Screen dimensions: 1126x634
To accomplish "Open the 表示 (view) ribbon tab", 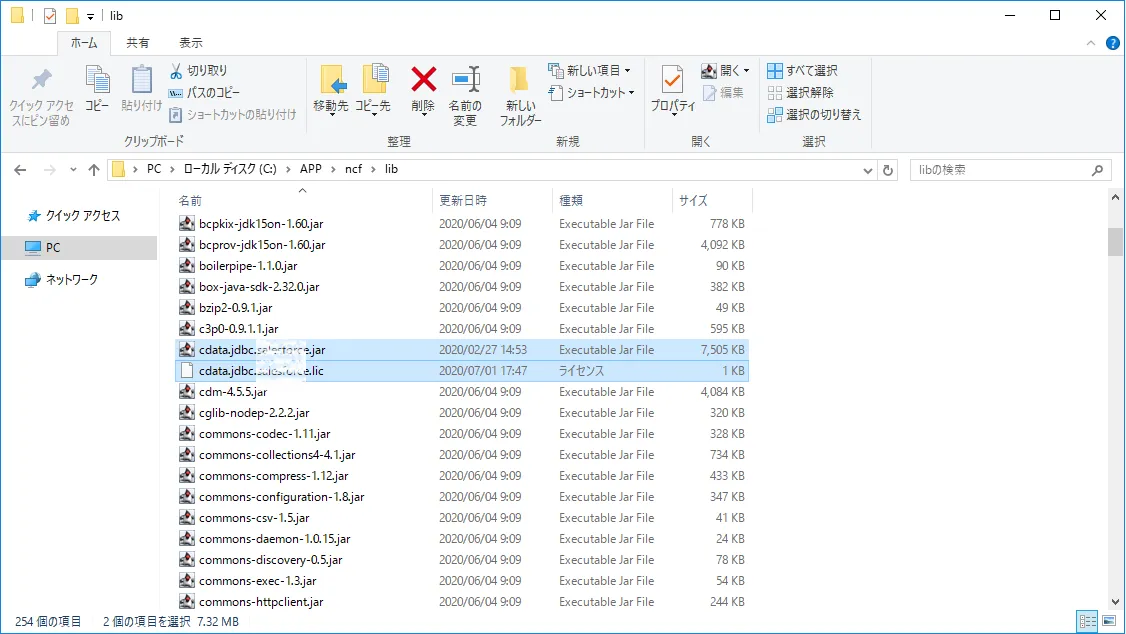I will click(x=190, y=43).
